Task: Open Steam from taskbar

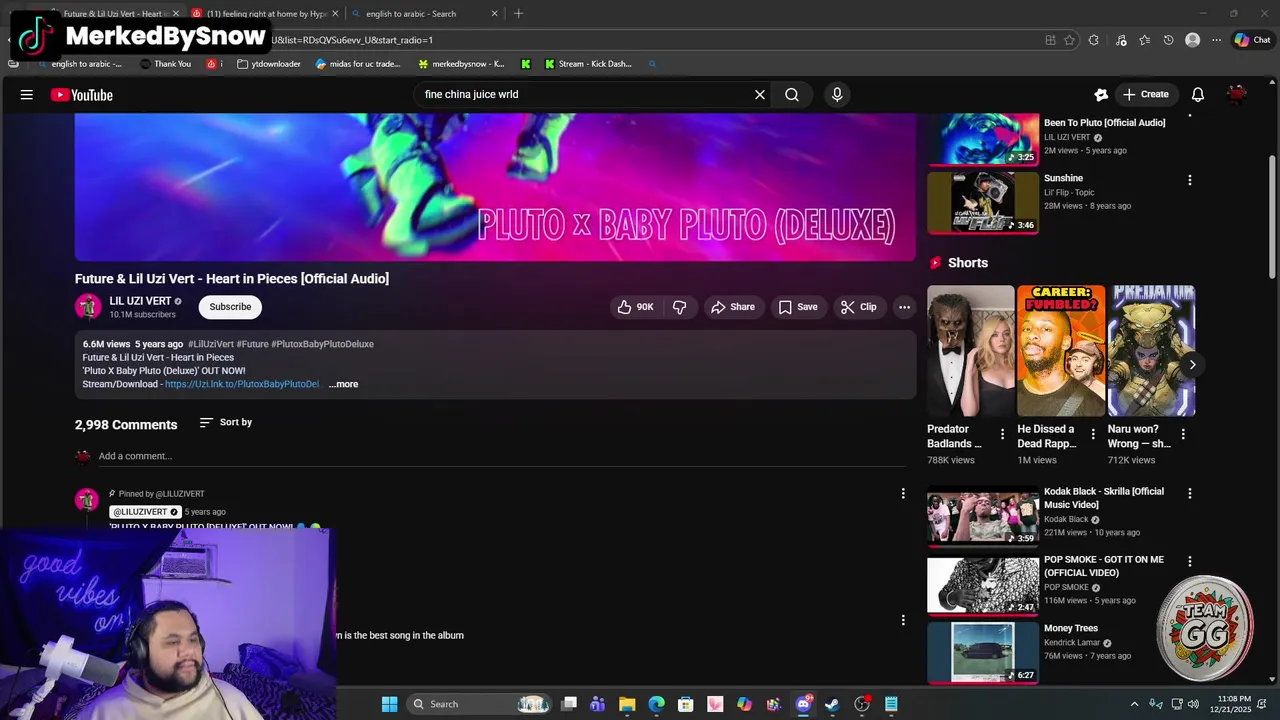Action: click(832, 704)
